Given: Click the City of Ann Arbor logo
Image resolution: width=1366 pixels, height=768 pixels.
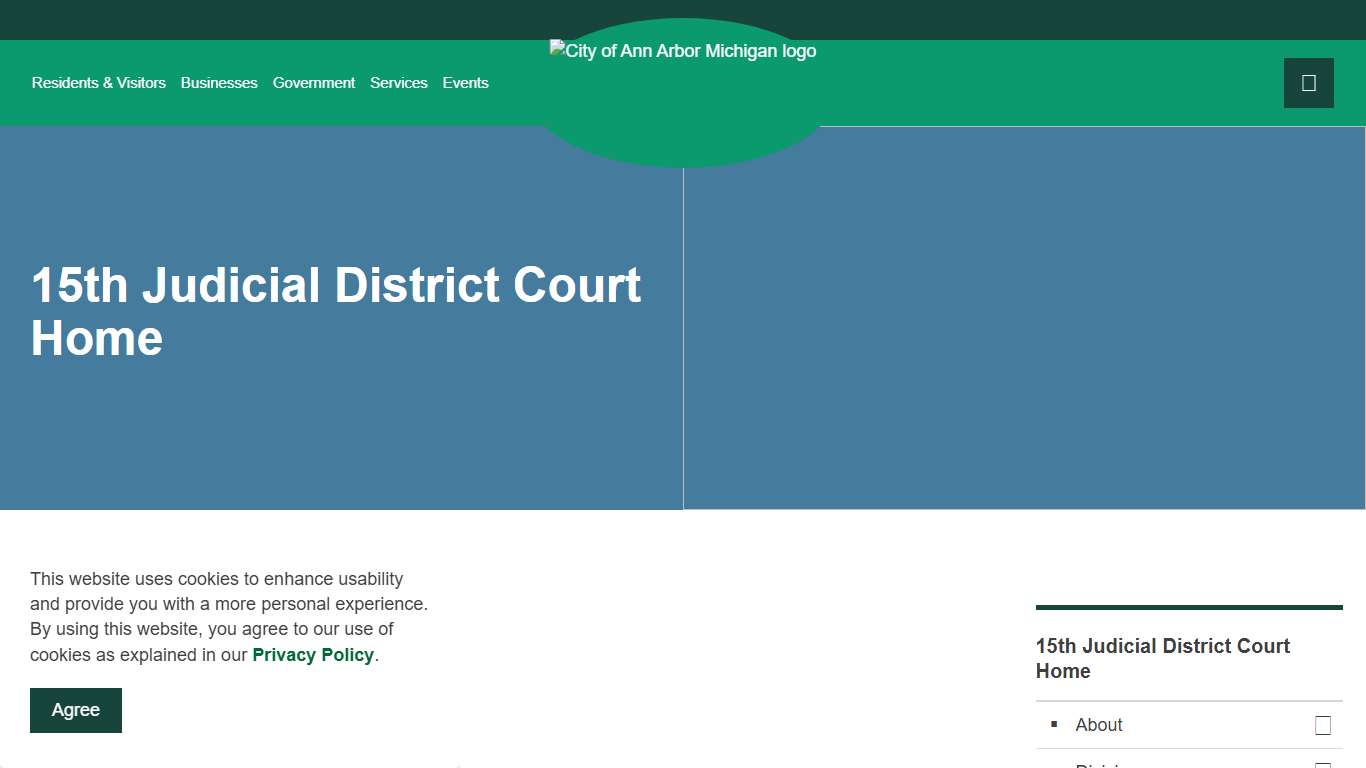Looking at the screenshot, I should tap(683, 50).
